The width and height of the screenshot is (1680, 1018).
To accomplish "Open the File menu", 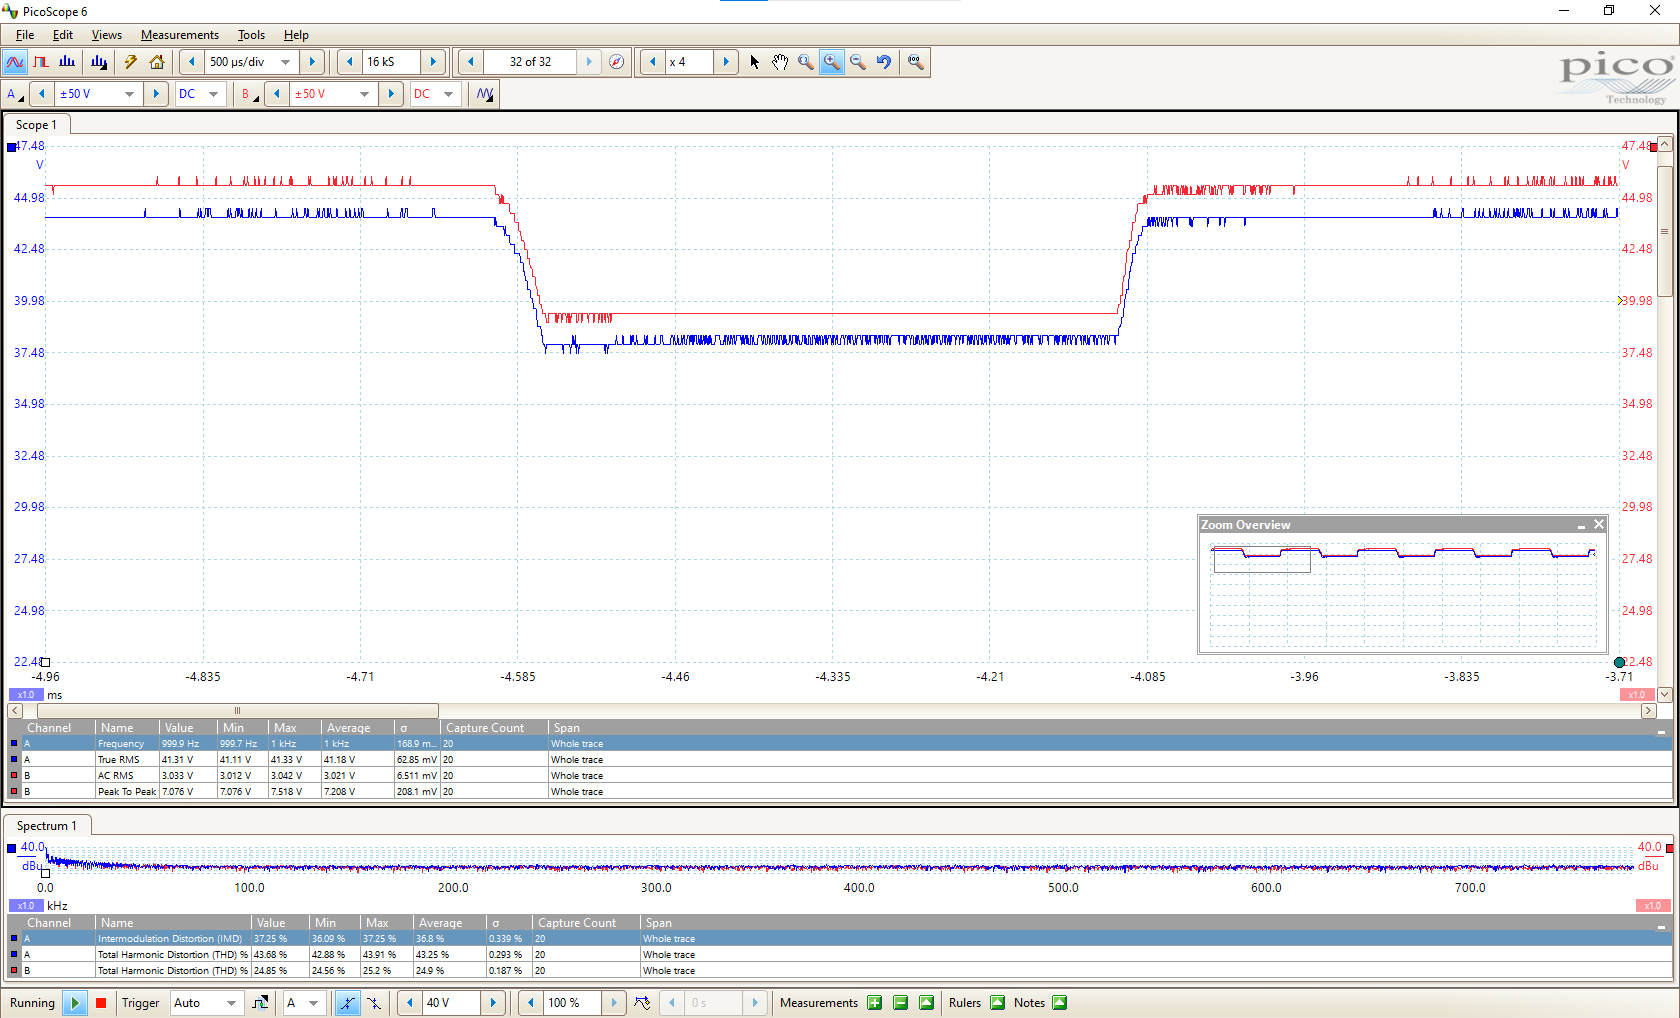I will [25, 35].
